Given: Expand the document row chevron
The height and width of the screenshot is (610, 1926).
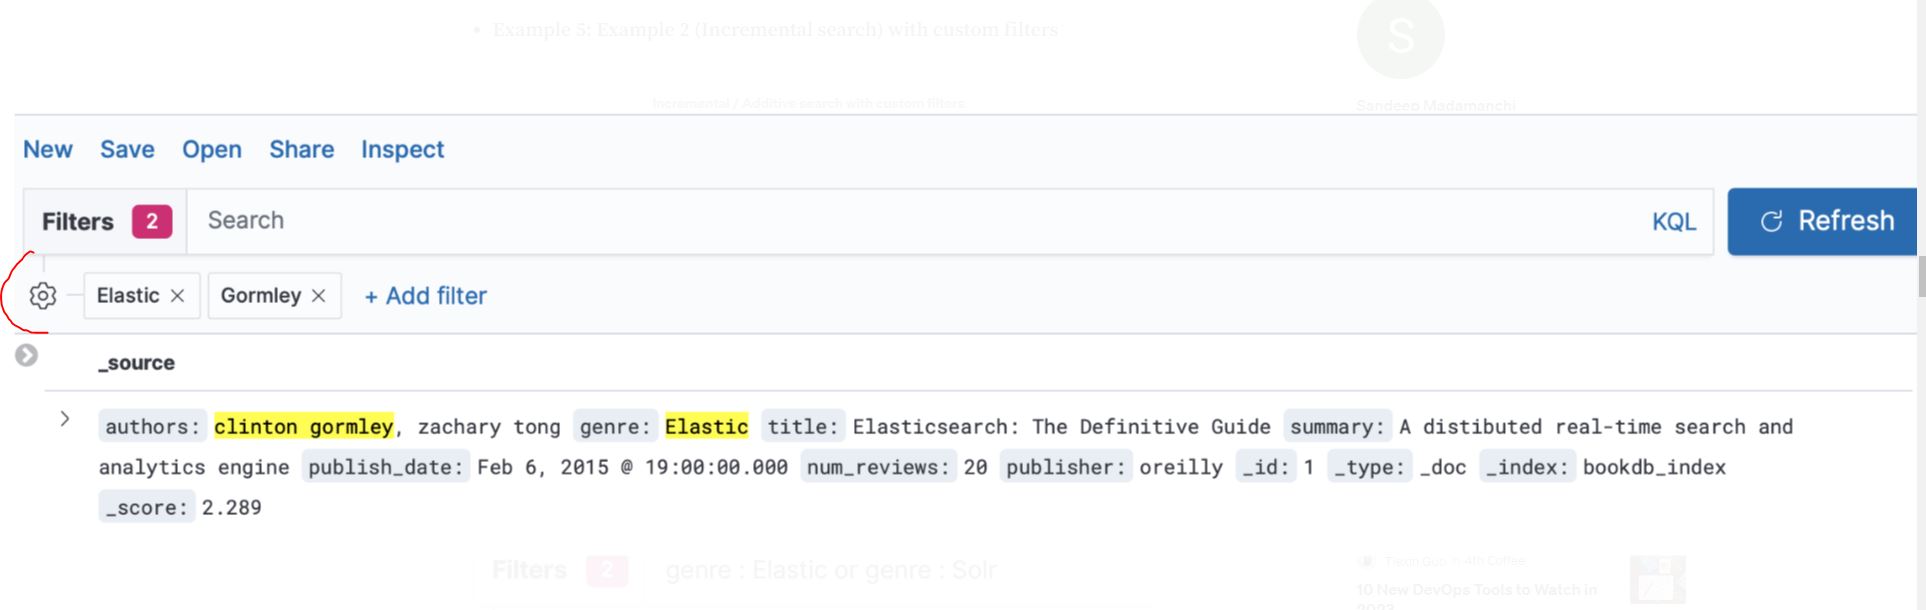Looking at the screenshot, I should pos(65,419).
